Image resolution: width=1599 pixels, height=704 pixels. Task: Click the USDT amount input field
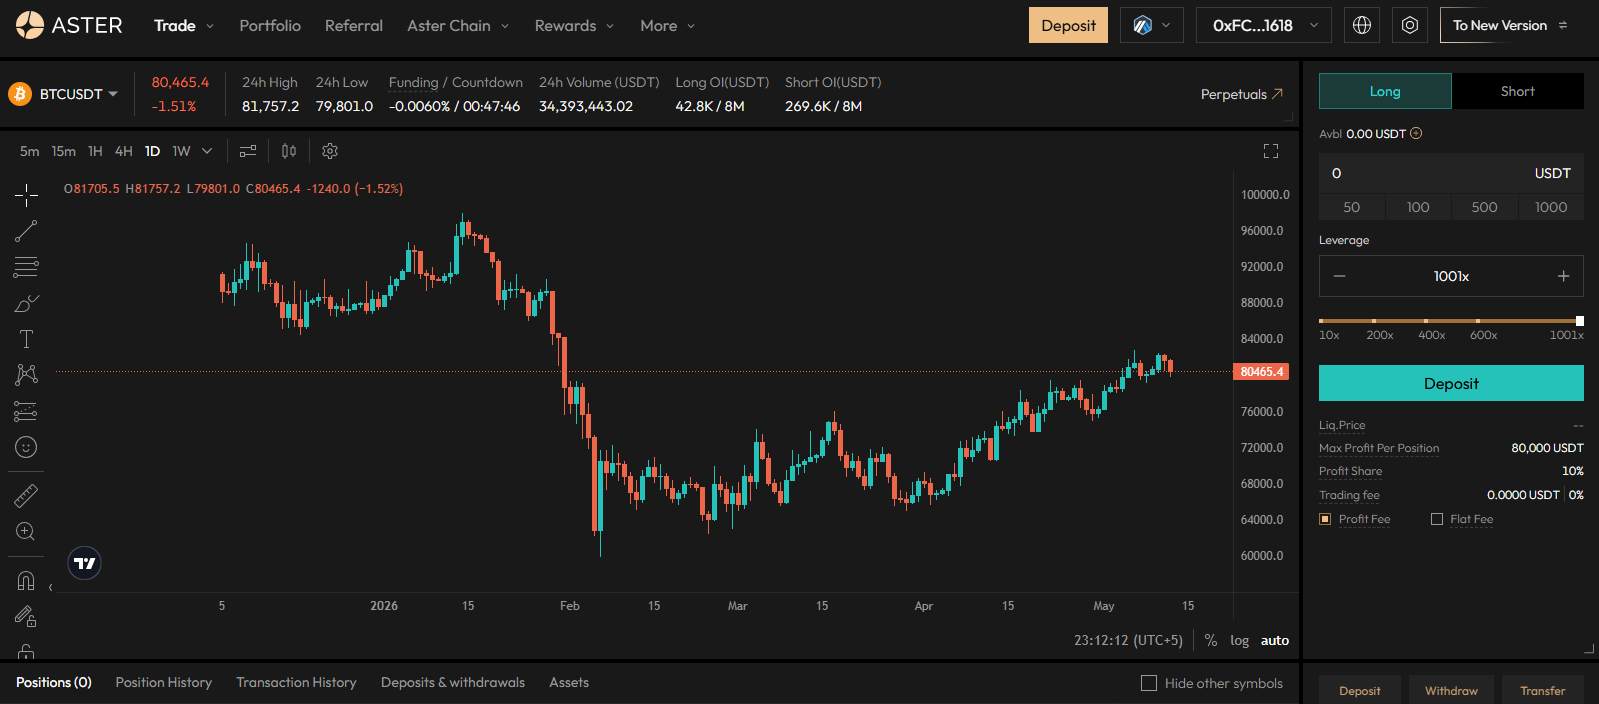pos(1451,174)
